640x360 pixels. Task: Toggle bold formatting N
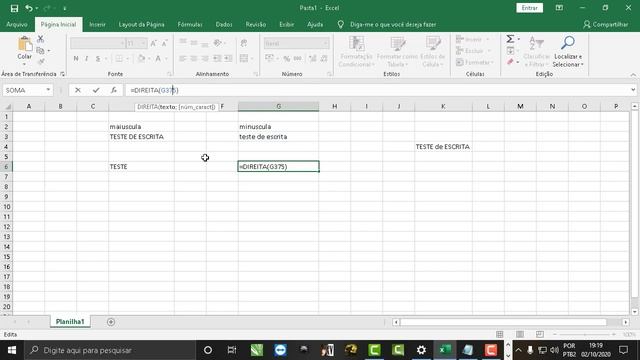click(x=76, y=59)
